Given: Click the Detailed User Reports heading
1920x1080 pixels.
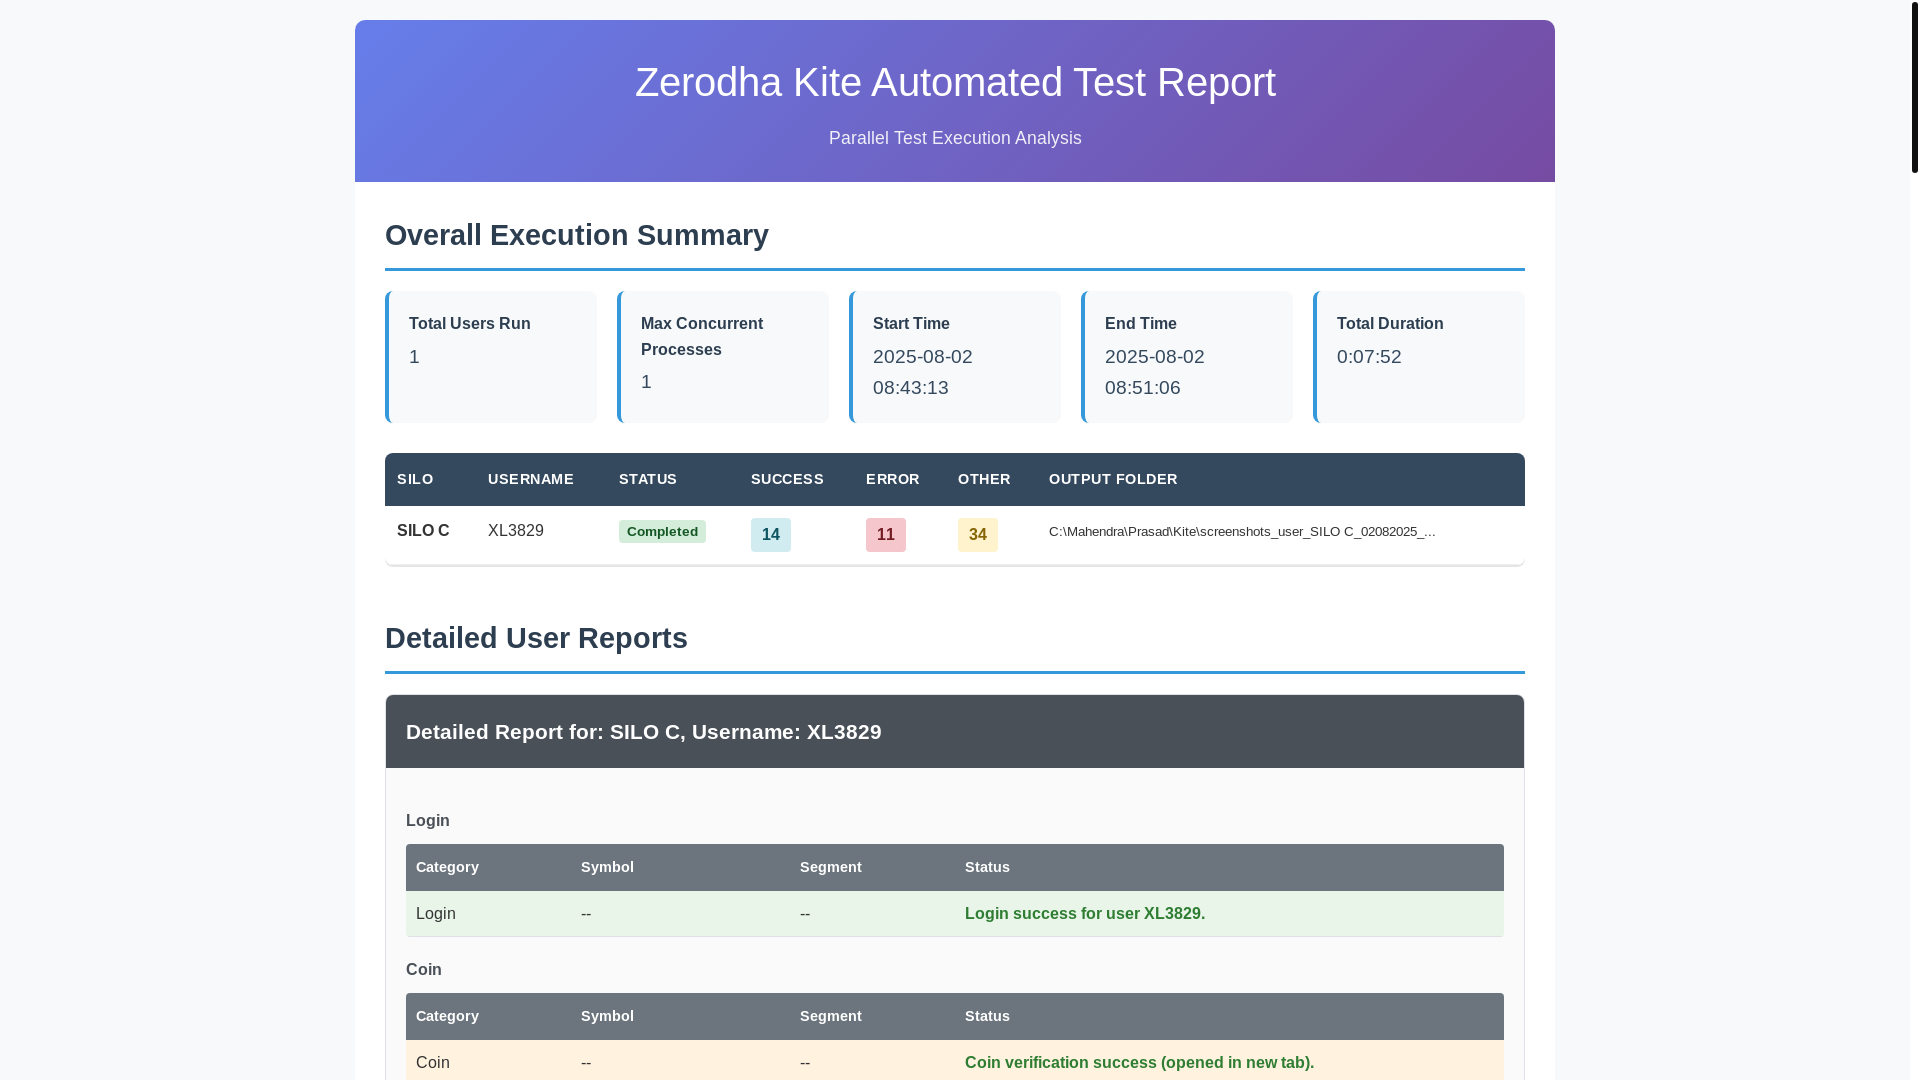Looking at the screenshot, I should tap(536, 638).
